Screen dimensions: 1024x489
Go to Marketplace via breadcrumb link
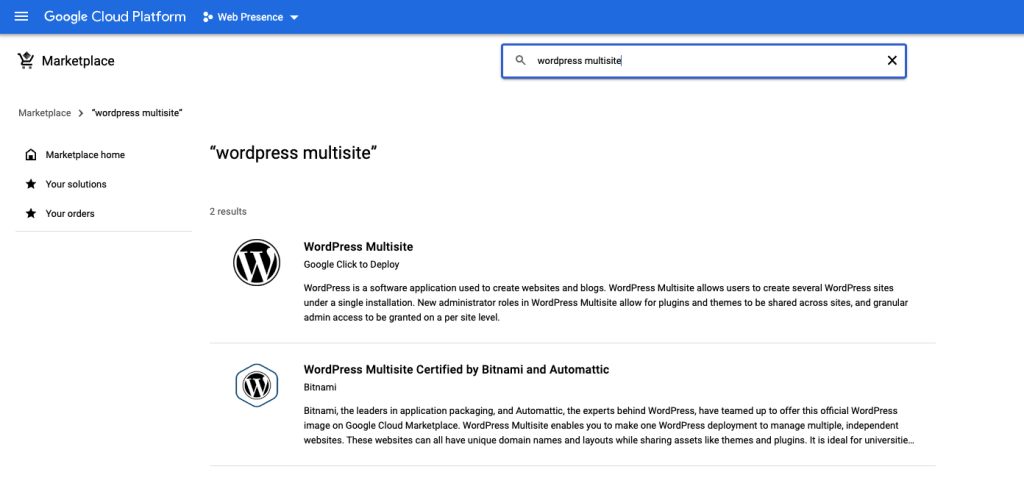coord(44,113)
